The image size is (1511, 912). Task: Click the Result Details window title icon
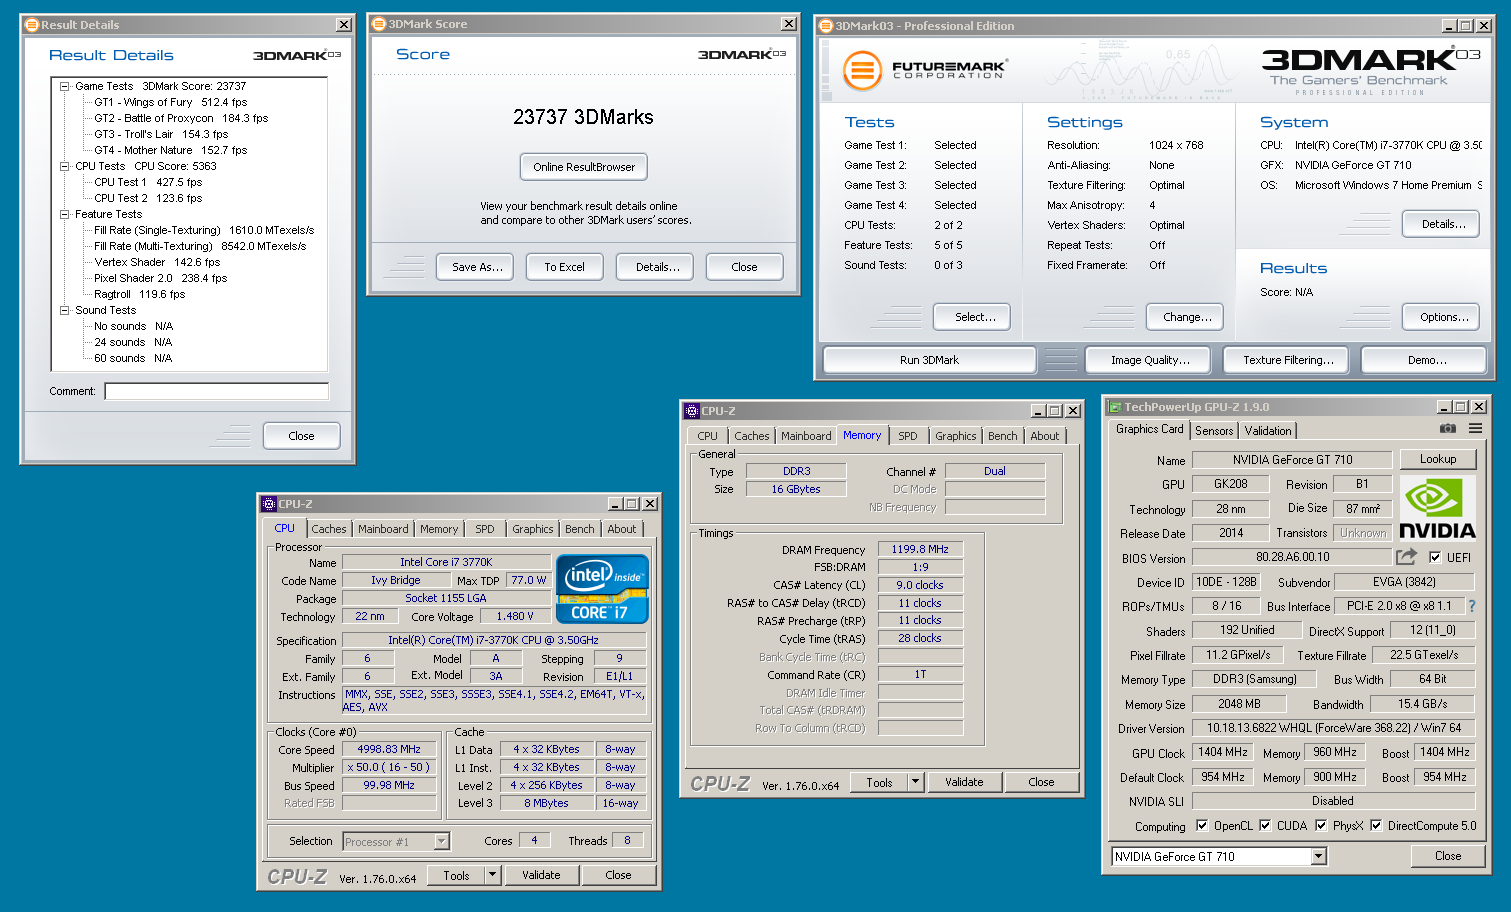(x=32, y=25)
